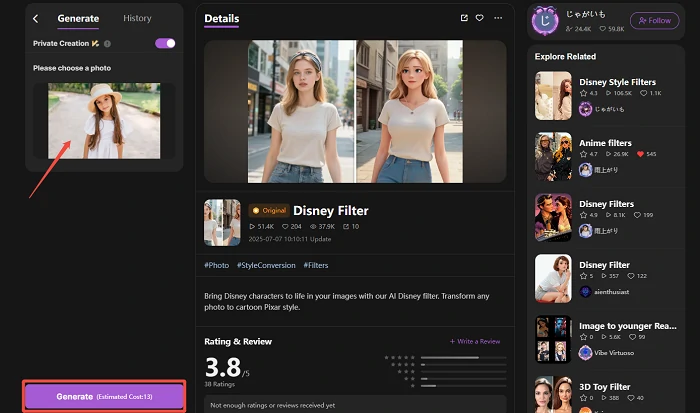Click the back arrow beside Generate

click(x=36, y=18)
